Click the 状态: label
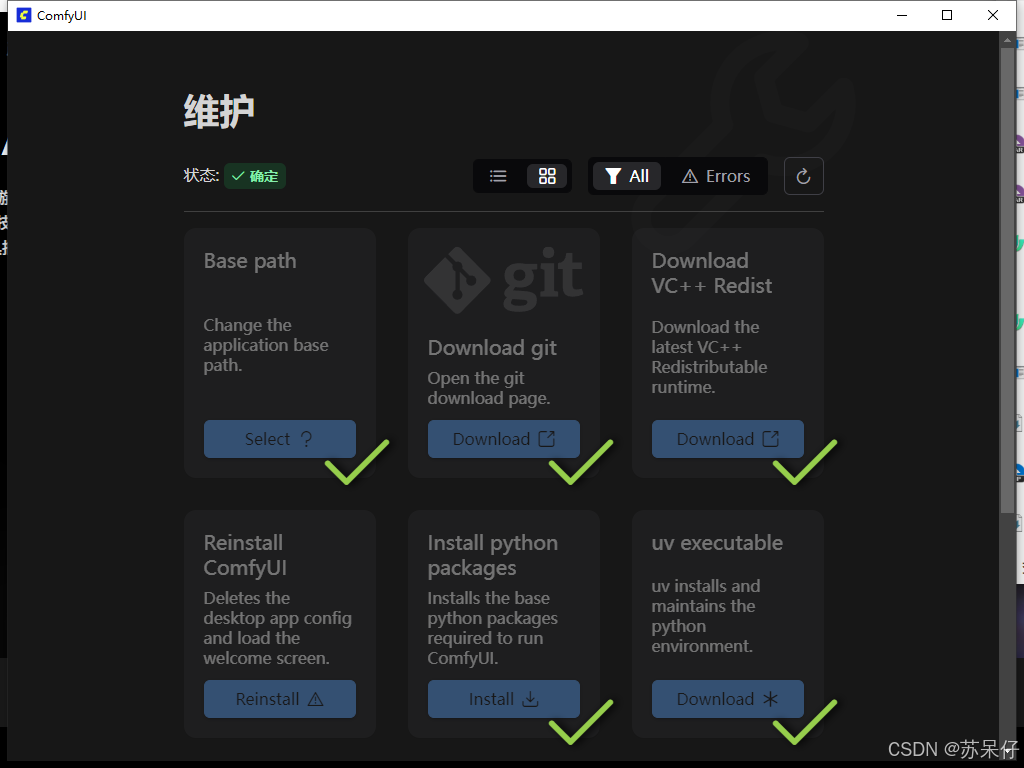Screen dimensions: 1024x768 click(x=201, y=176)
